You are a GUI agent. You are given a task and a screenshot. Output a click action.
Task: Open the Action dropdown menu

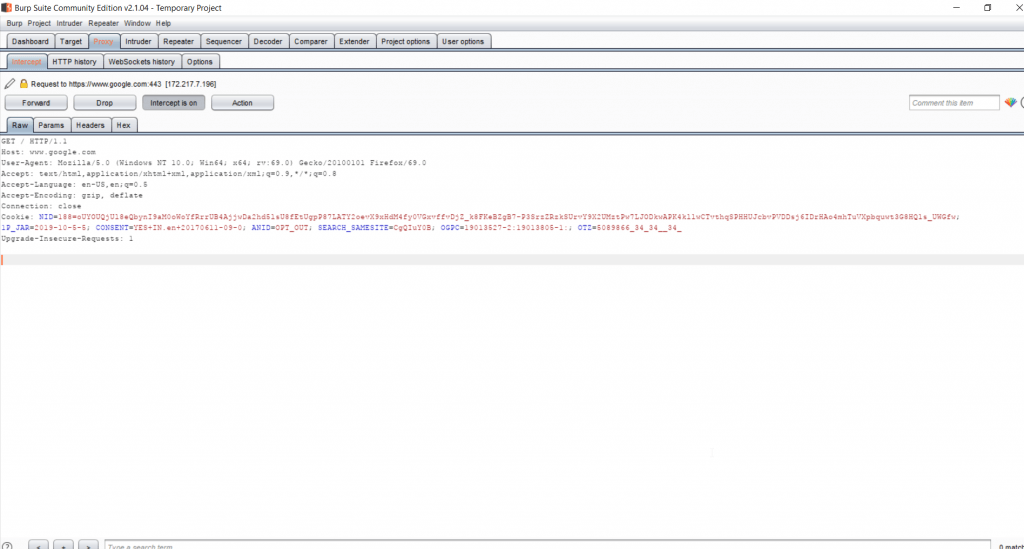coord(242,102)
